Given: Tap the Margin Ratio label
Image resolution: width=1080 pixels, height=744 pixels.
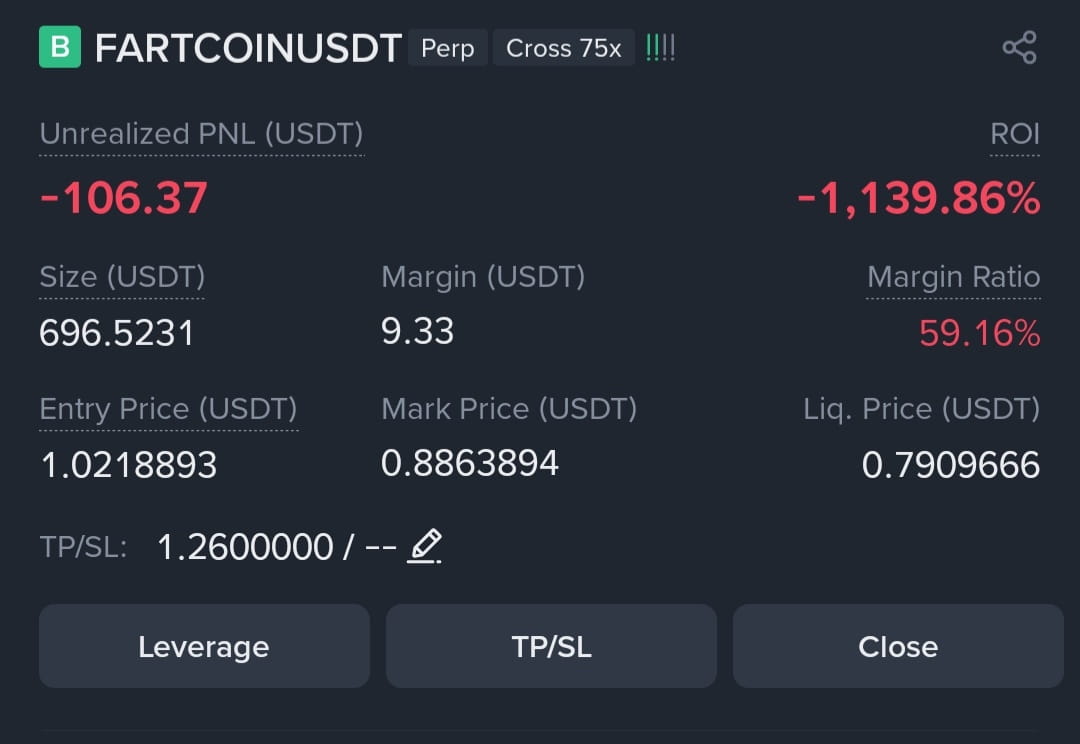Looking at the screenshot, I should (953, 277).
